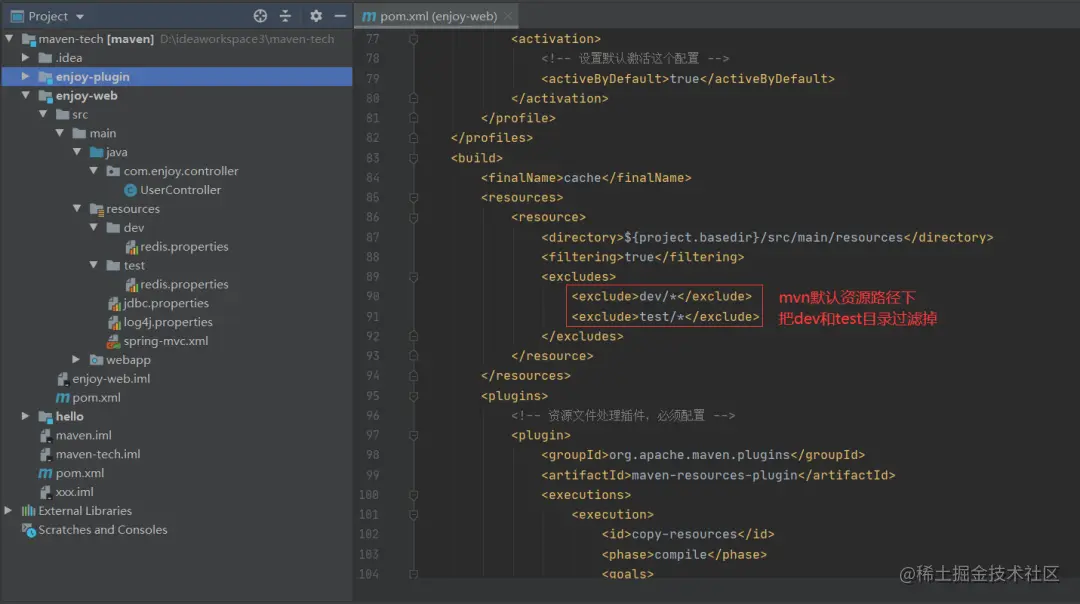Toggle fold marker at line 100 executions
The width and height of the screenshot is (1080, 604).
tap(413, 495)
